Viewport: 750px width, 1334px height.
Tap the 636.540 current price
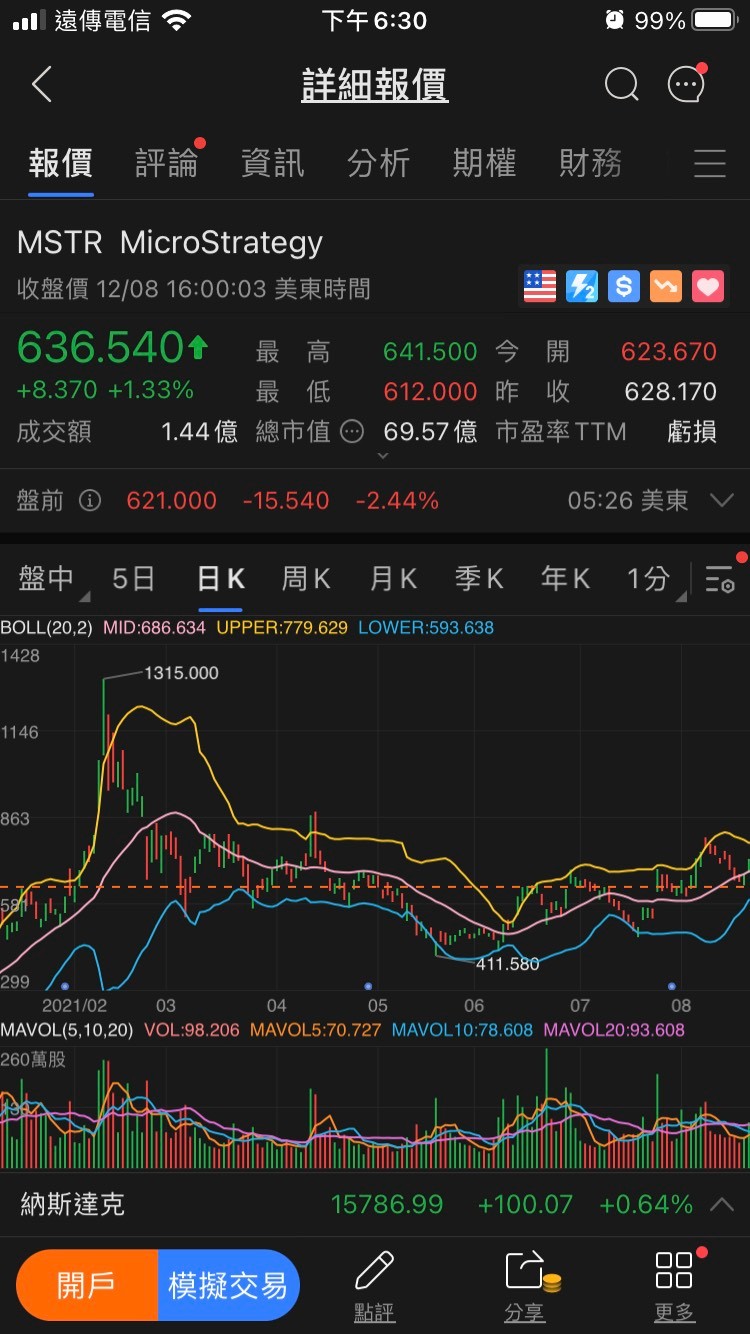coord(101,347)
